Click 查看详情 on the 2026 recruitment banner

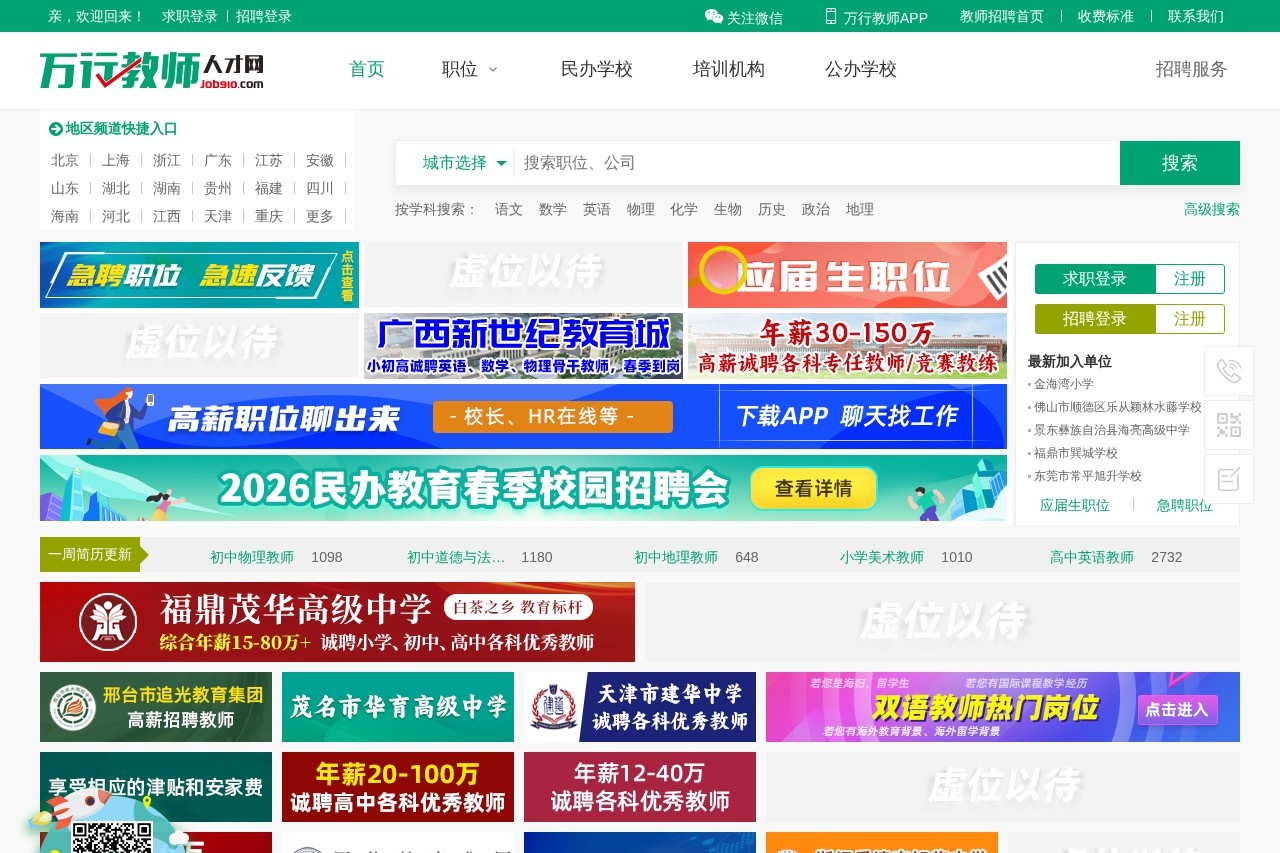point(813,488)
